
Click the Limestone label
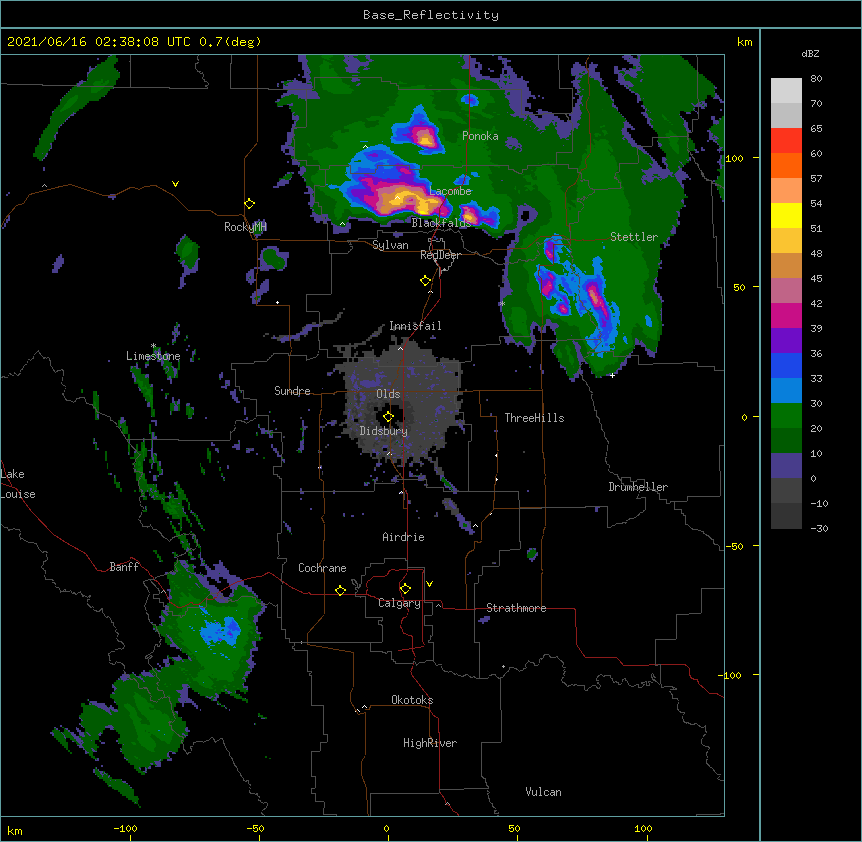click(x=153, y=356)
